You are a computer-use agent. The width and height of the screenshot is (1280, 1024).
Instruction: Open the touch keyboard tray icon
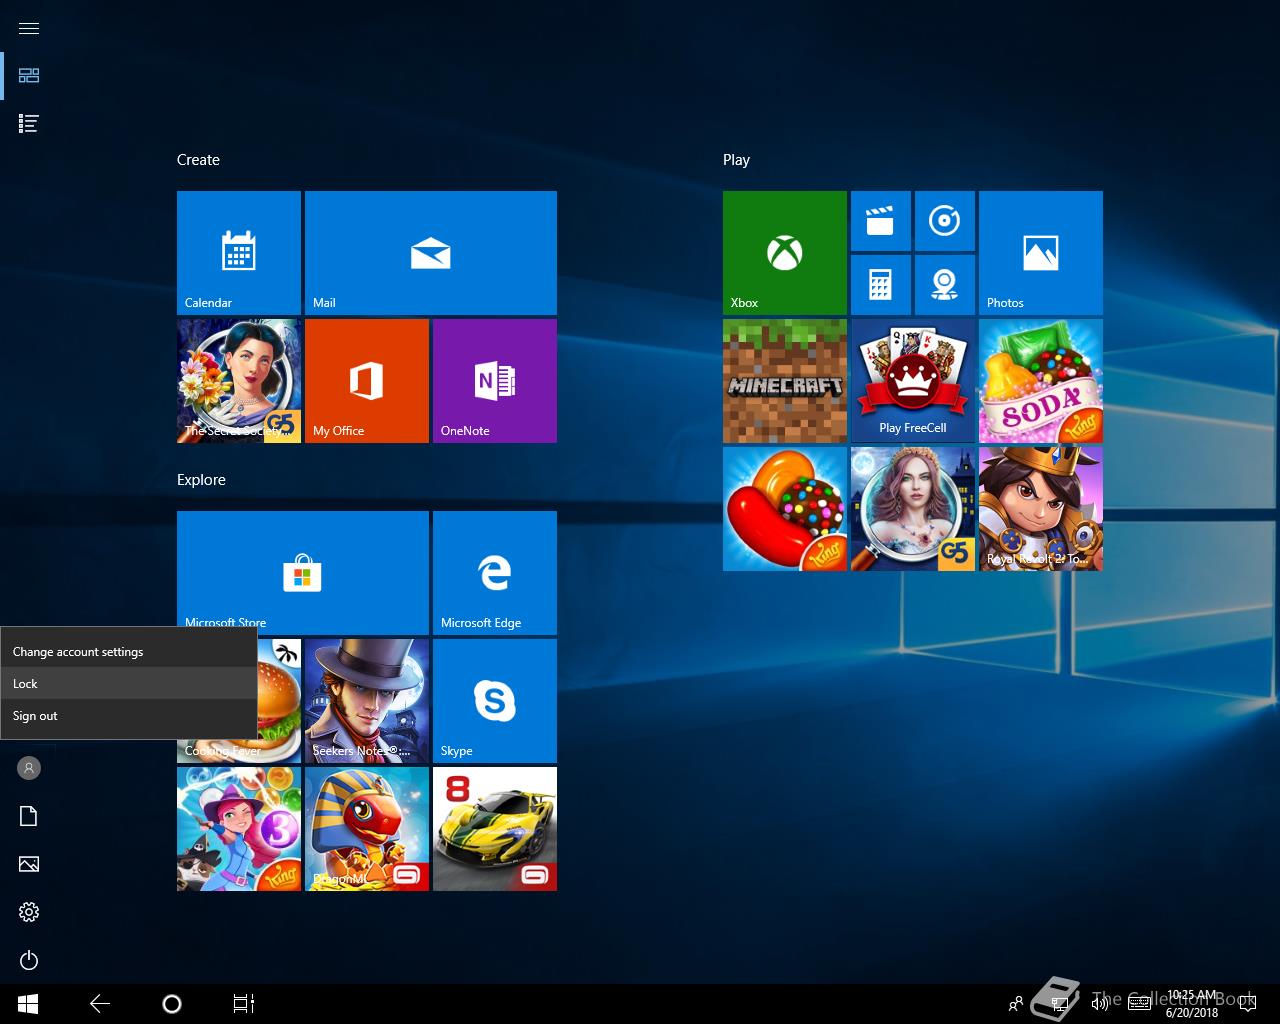1139,1004
